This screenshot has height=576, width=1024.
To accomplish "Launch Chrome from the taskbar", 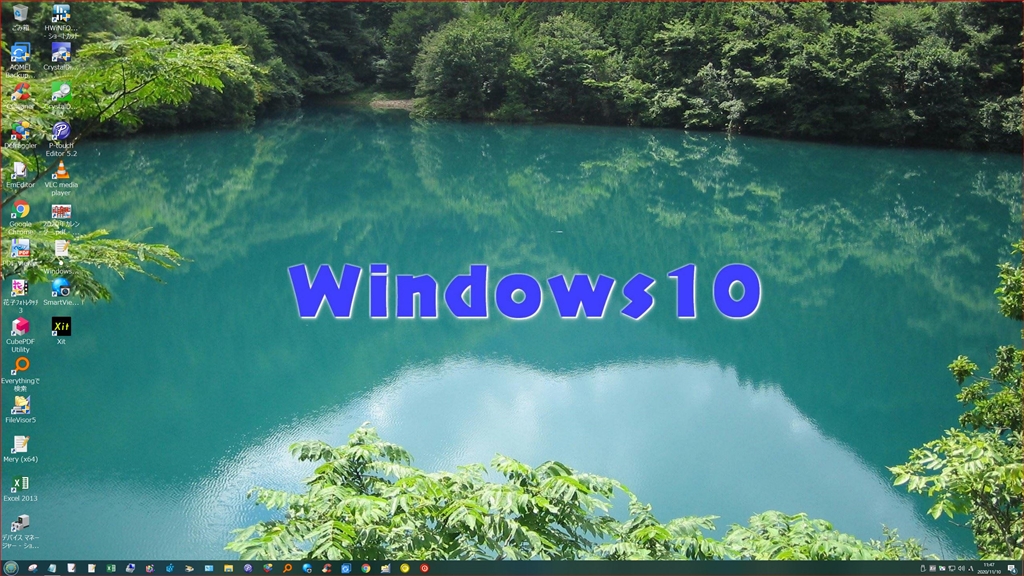I will click(x=366, y=568).
